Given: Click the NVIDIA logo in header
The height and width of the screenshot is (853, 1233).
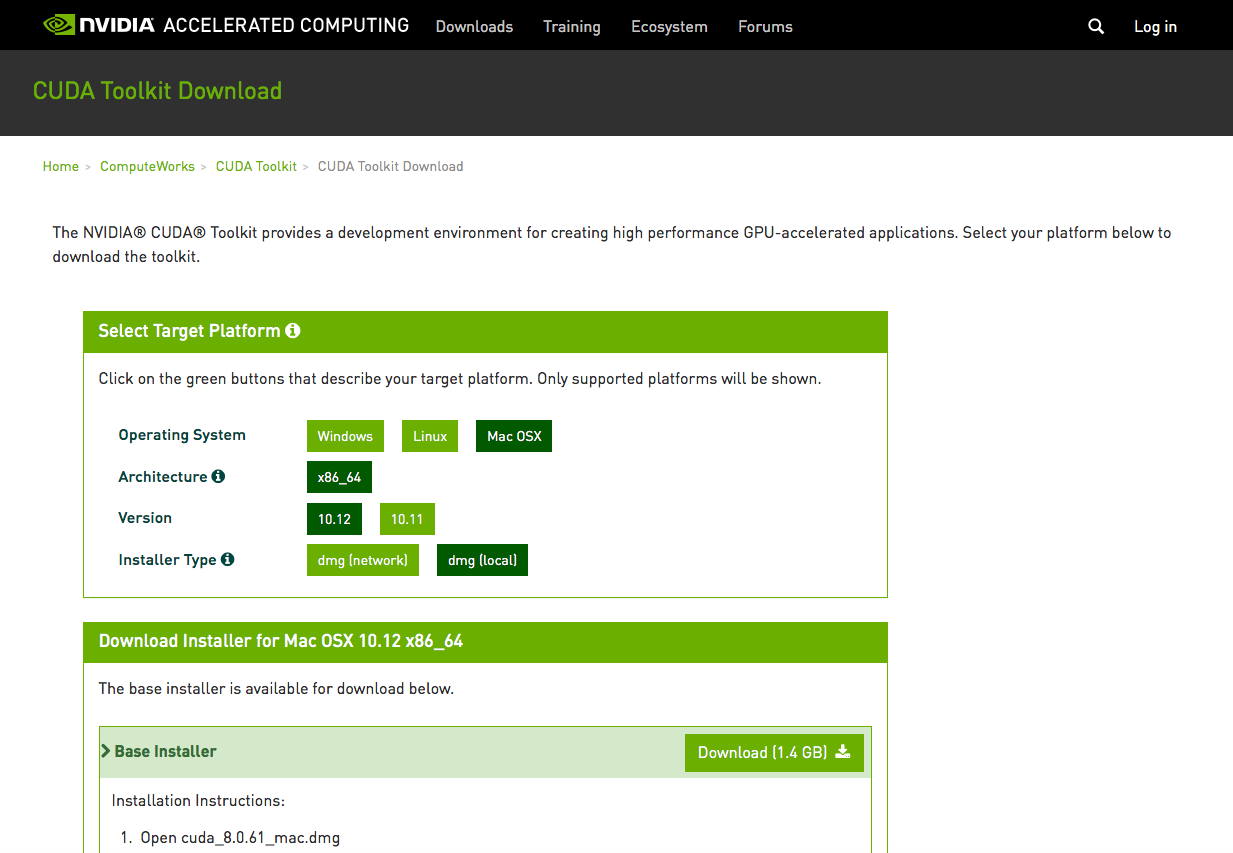Looking at the screenshot, I should 99,25.
